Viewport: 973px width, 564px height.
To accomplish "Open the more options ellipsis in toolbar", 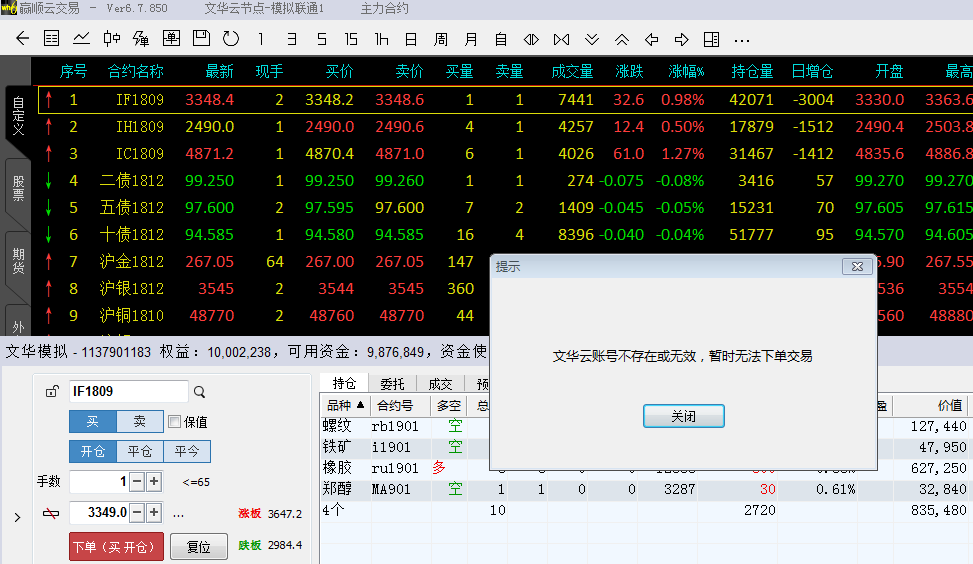I will tap(741, 39).
